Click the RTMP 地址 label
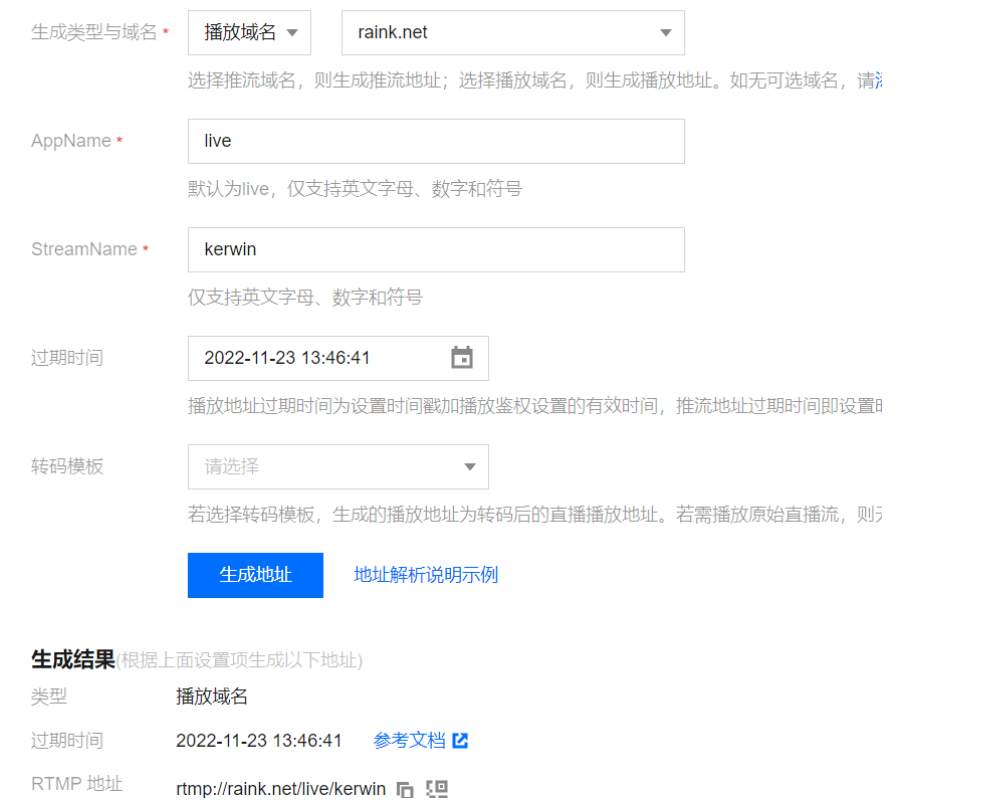The height and width of the screenshot is (811, 989). 77,784
